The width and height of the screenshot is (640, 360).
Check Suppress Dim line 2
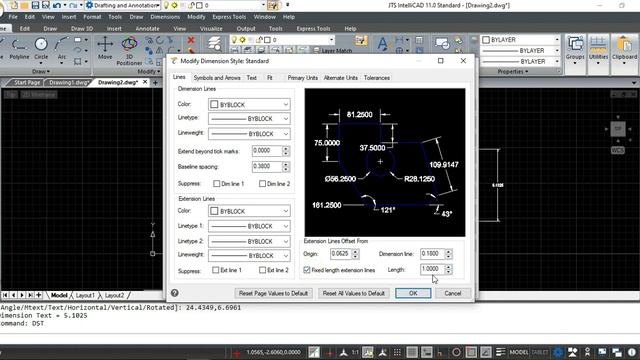click(x=262, y=184)
